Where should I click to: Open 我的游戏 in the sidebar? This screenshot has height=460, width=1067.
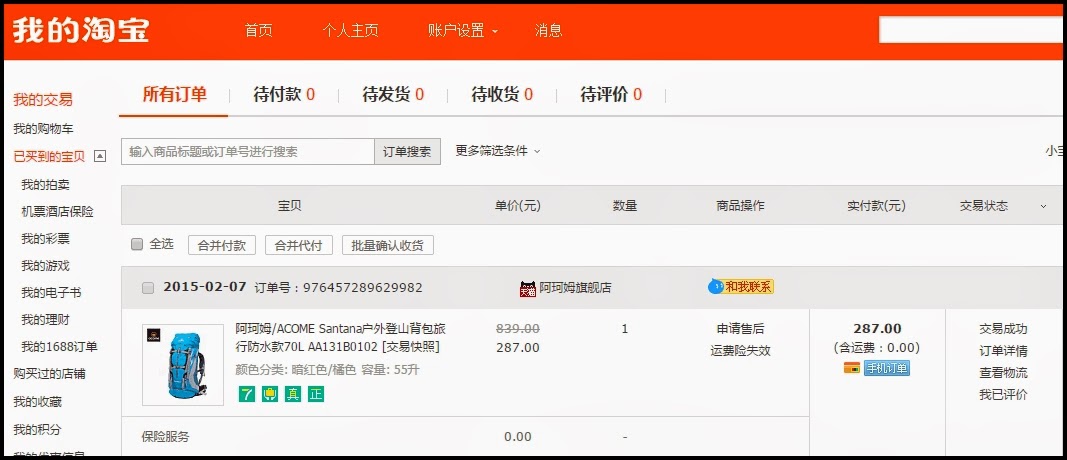46,265
